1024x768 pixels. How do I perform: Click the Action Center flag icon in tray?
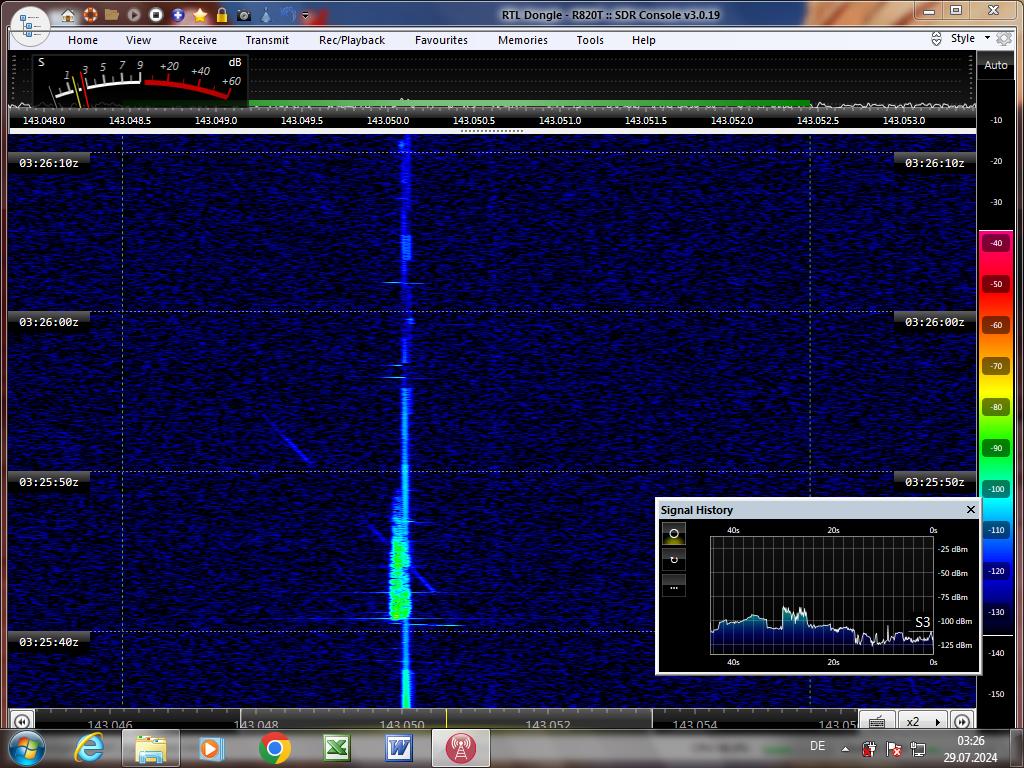tap(893, 748)
